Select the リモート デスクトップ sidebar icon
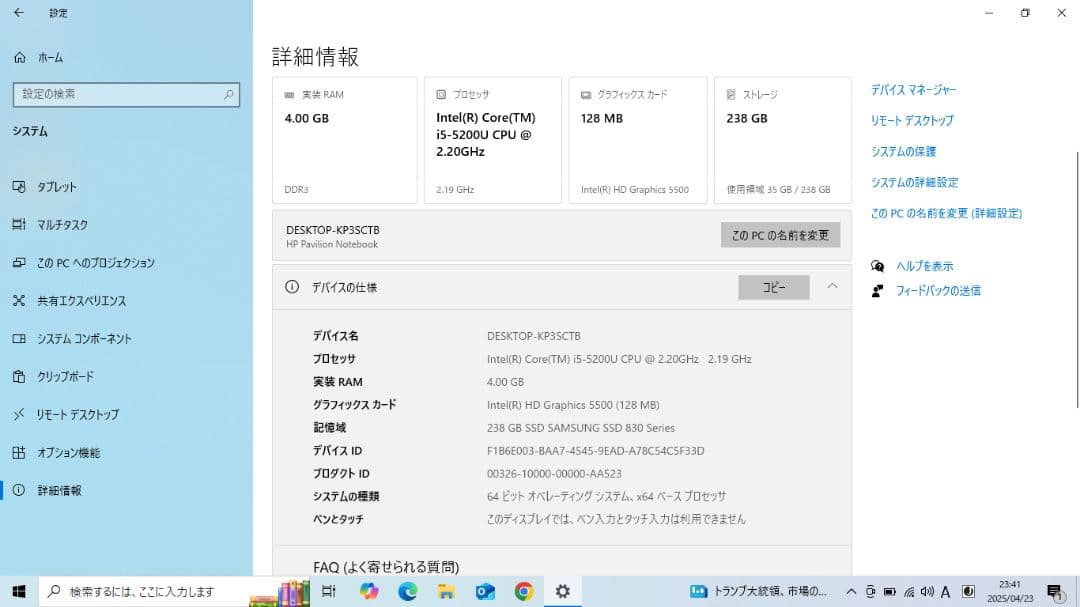Image resolution: width=1080 pixels, height=607 pixels. 18,414
